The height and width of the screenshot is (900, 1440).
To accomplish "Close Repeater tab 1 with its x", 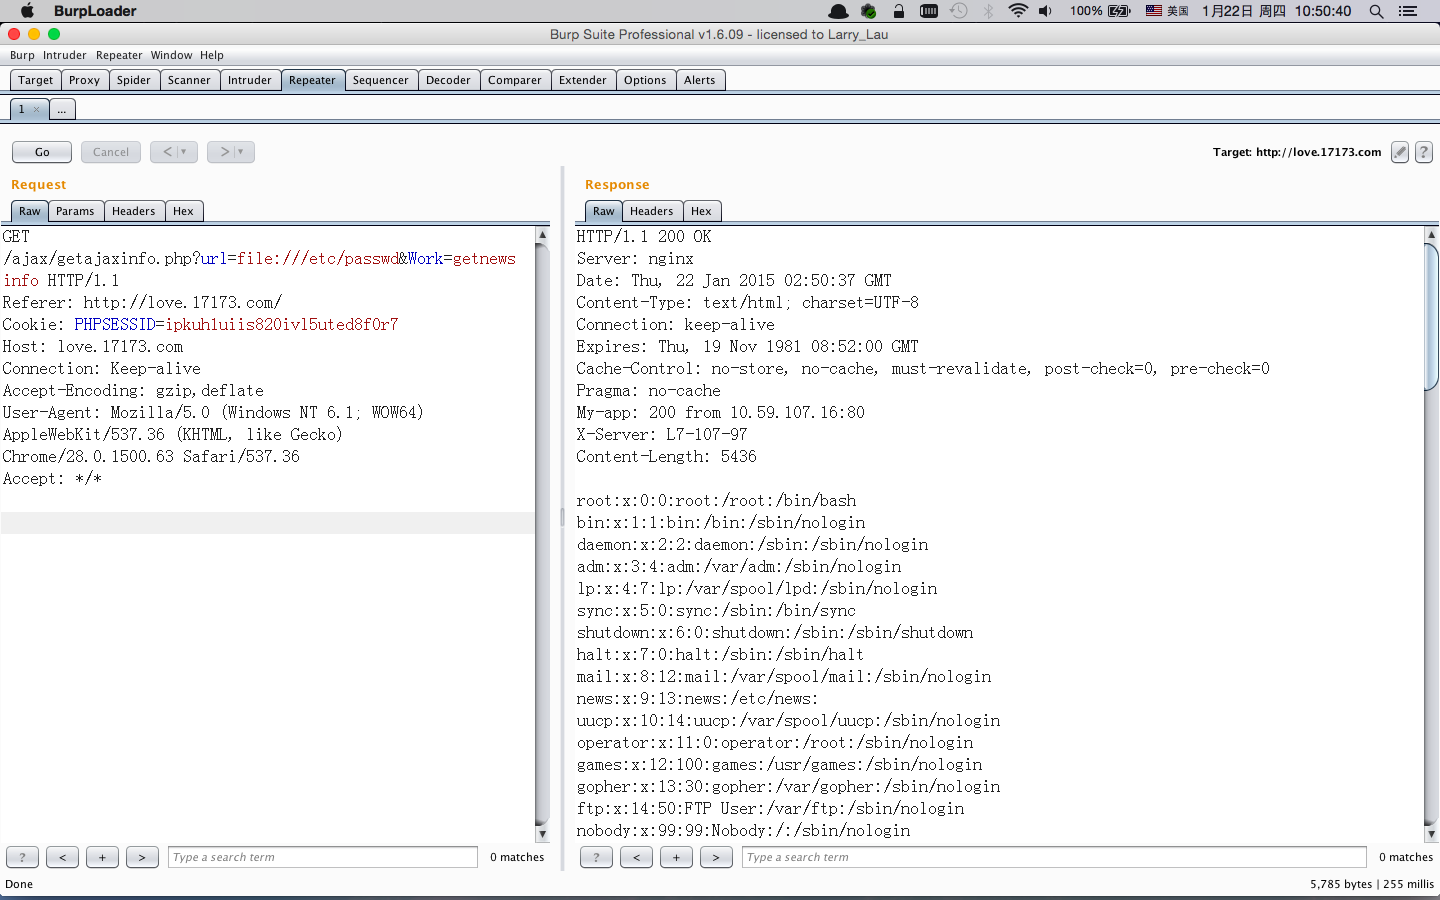I will pyautogui.click(x=37, y=109).
